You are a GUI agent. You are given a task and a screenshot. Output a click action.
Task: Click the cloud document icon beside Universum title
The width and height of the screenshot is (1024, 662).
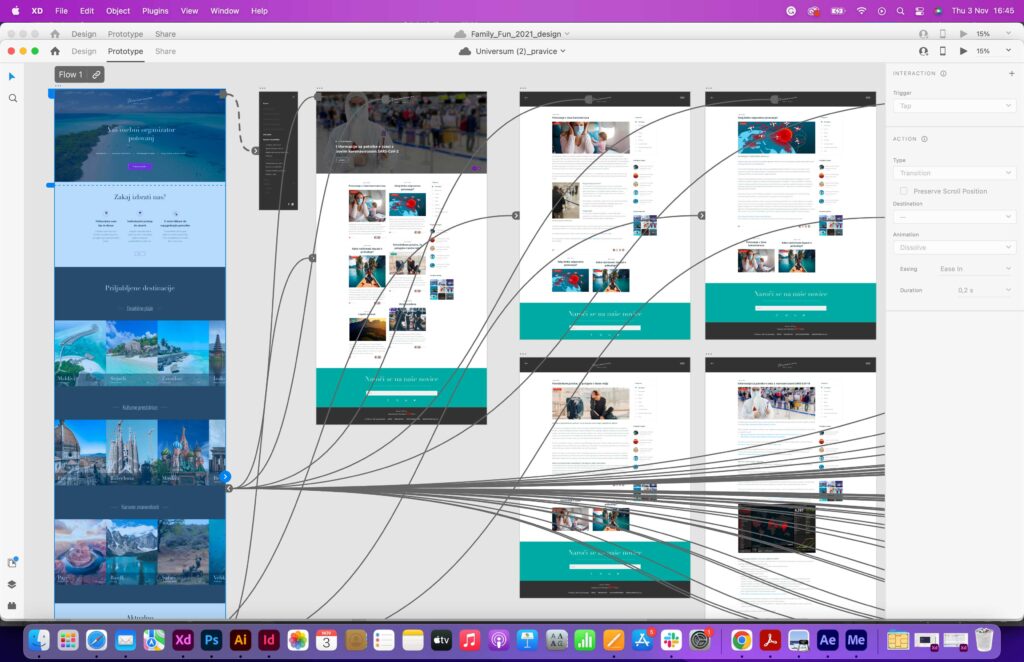[x=465, y=51]
